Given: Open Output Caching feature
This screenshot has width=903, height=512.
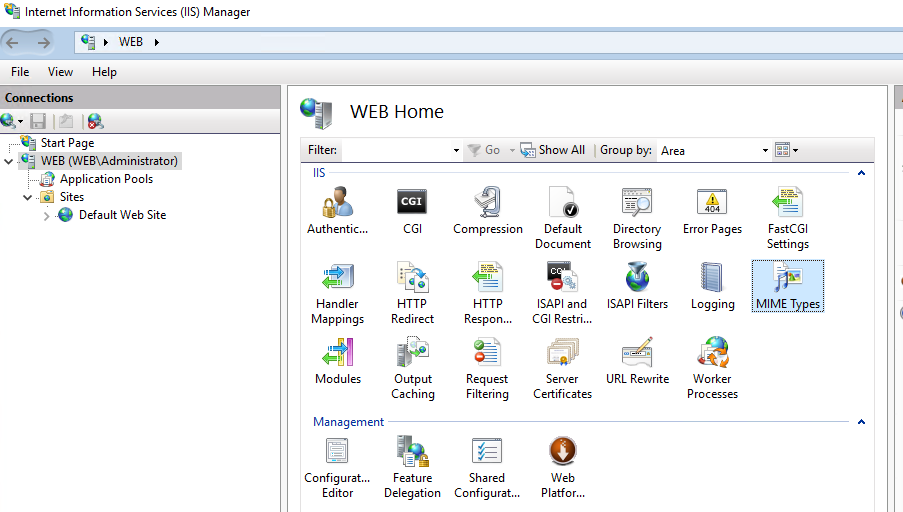Looking at the screenshot, I should pos(413,369).
